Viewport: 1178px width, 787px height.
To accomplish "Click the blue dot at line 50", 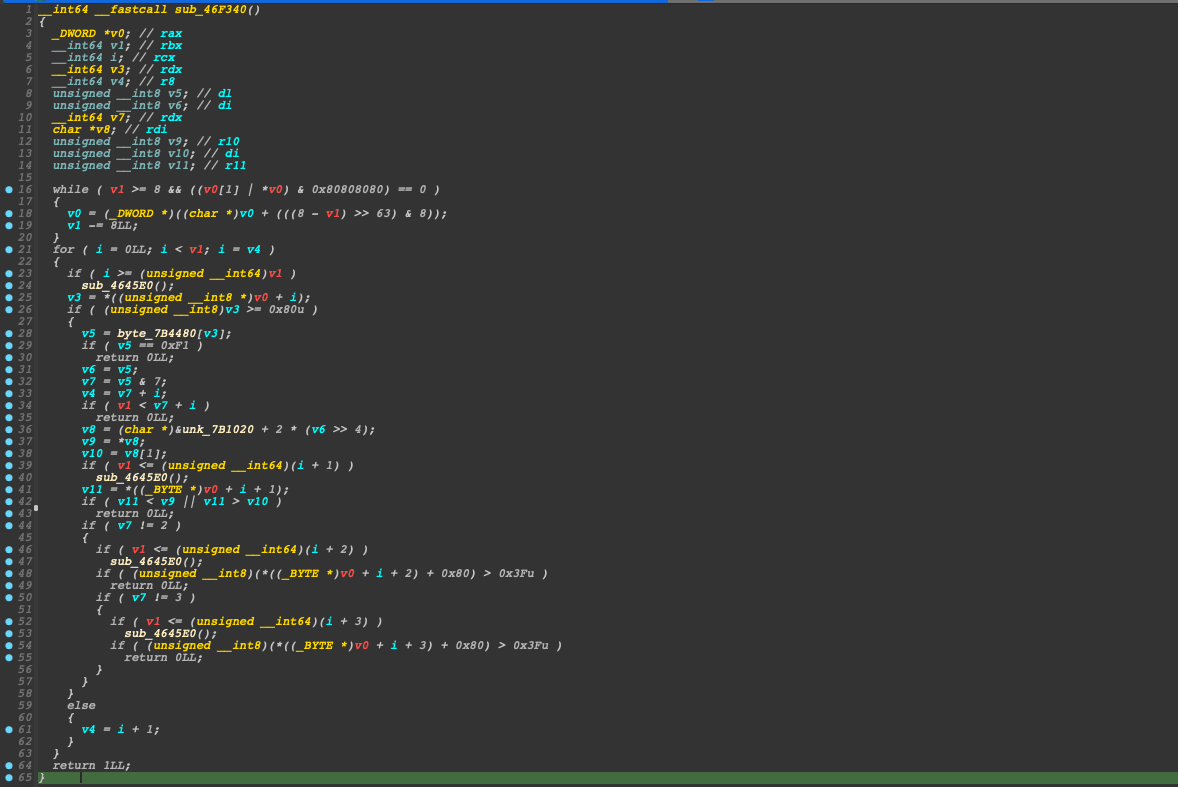I will (9, 598).
